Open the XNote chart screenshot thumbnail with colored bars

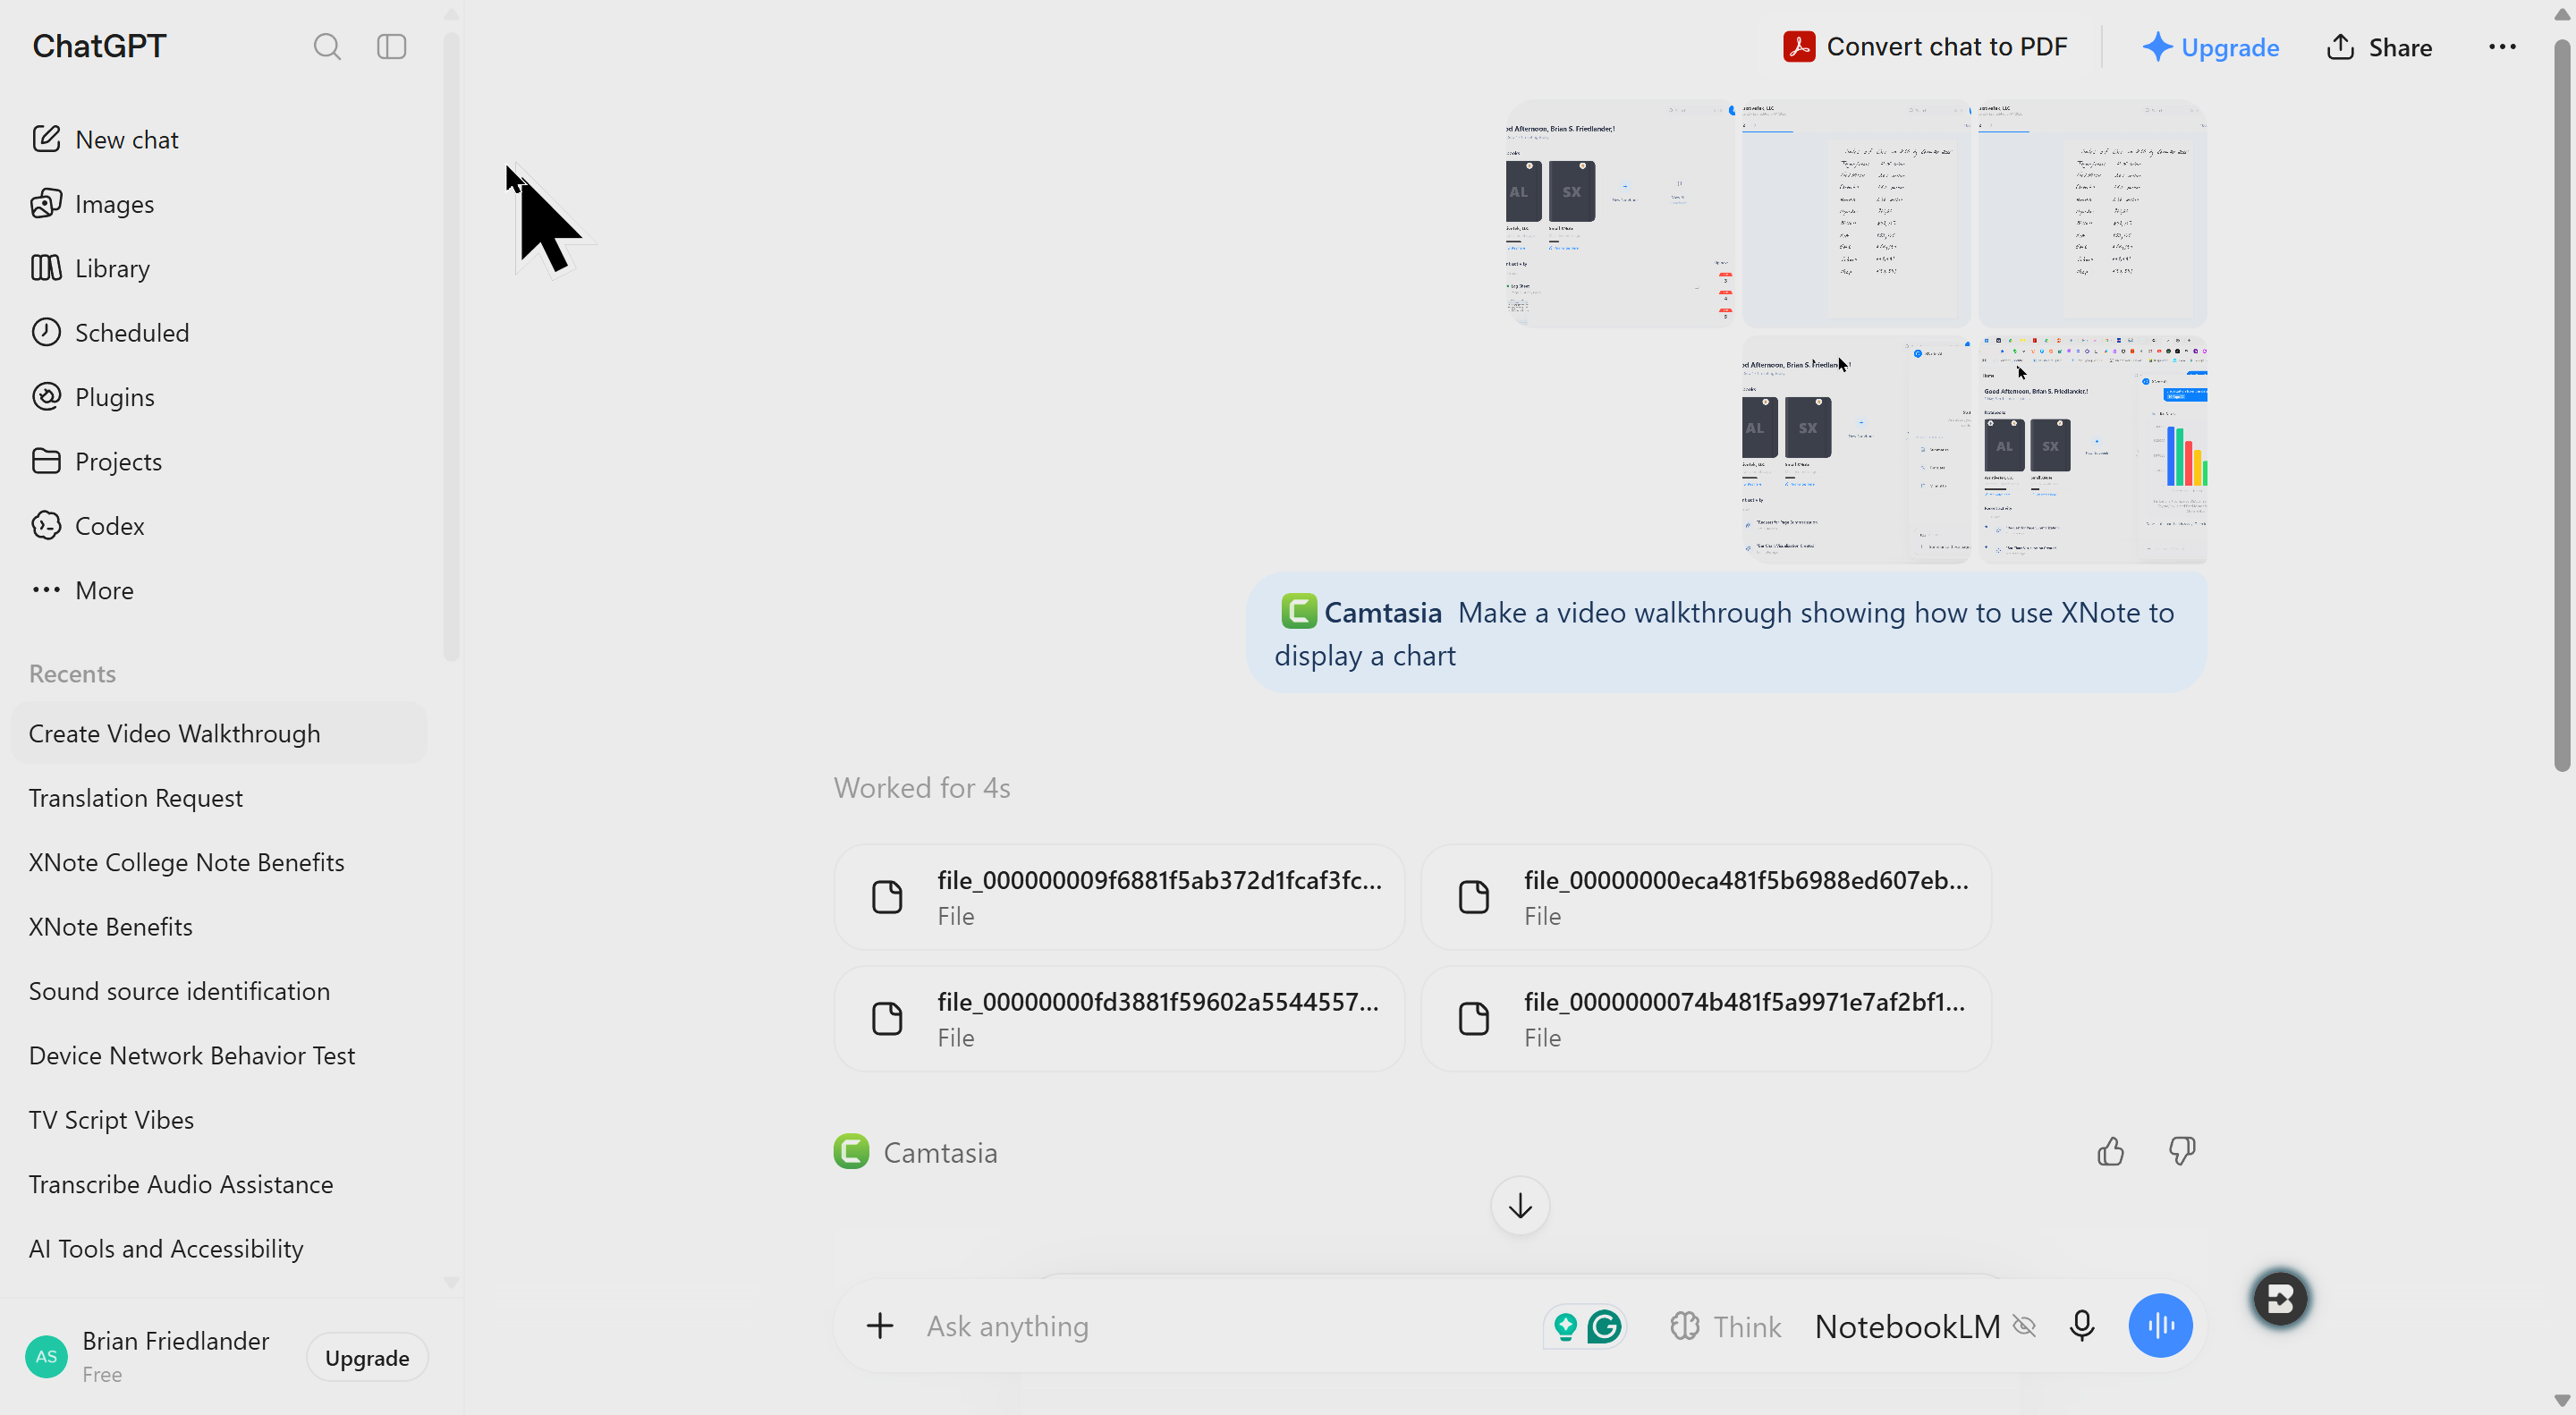[2092, 449]
